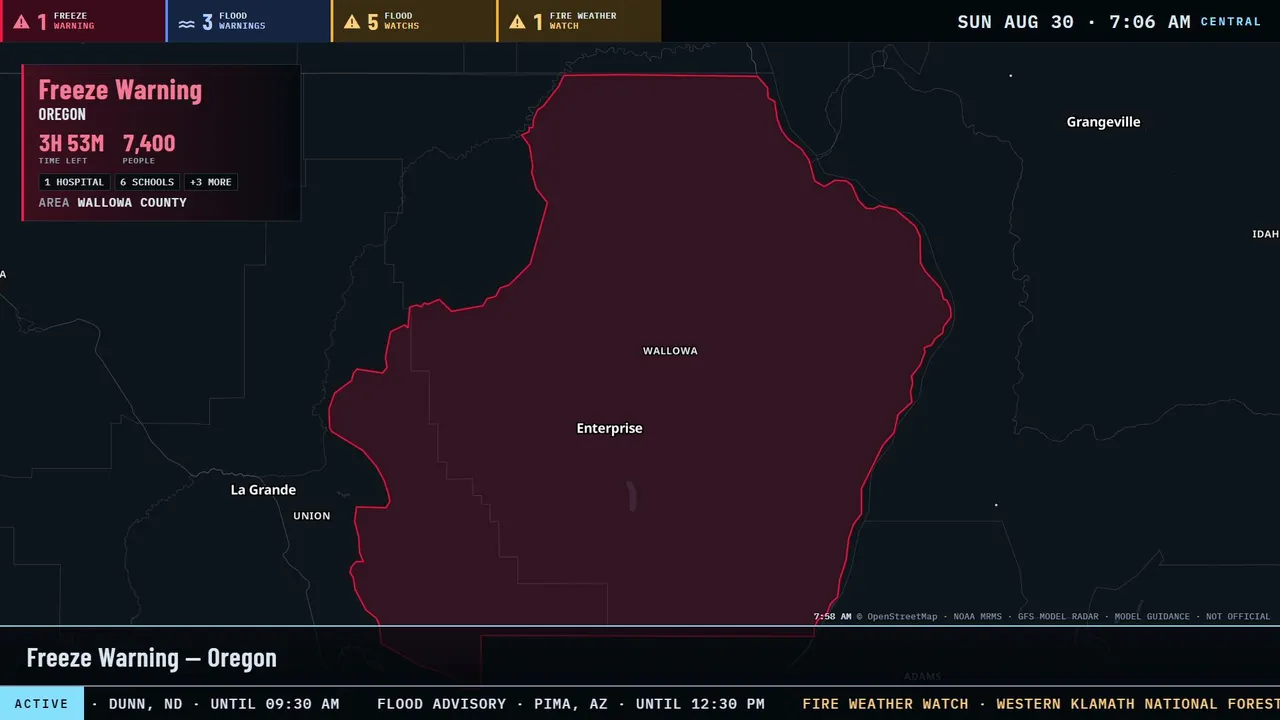Screen dimensions: 1280x720
Task: Click the 1 Hospital tag
Action: (x=74, y=182)
